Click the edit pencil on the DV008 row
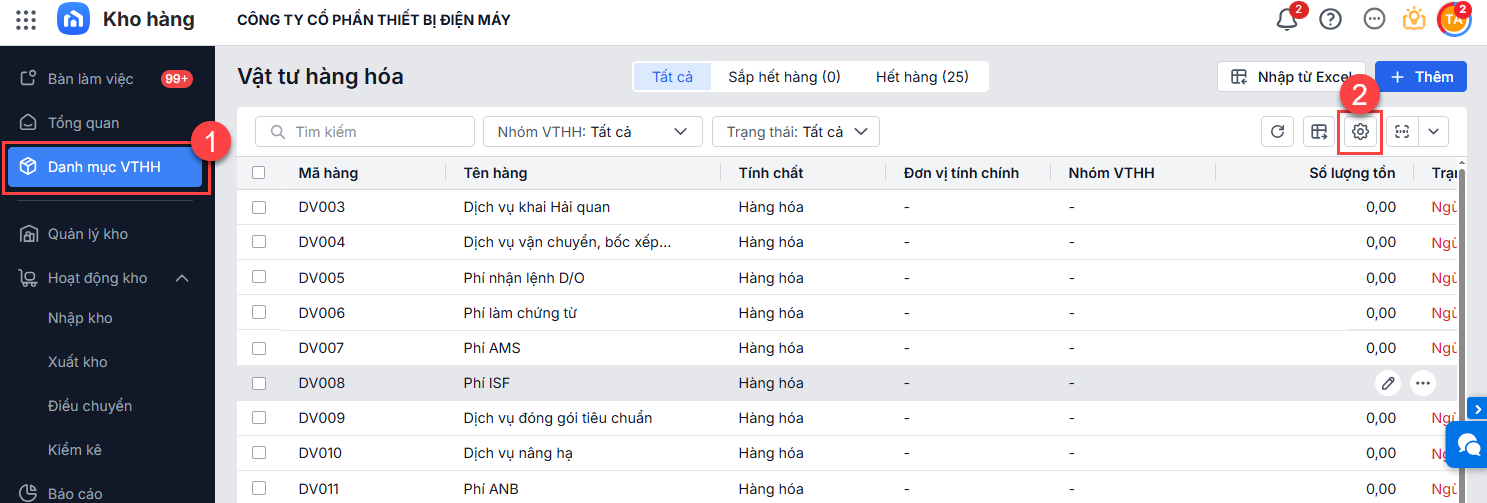Viewport: 1487px width, 503px height. click(1387, 383)
